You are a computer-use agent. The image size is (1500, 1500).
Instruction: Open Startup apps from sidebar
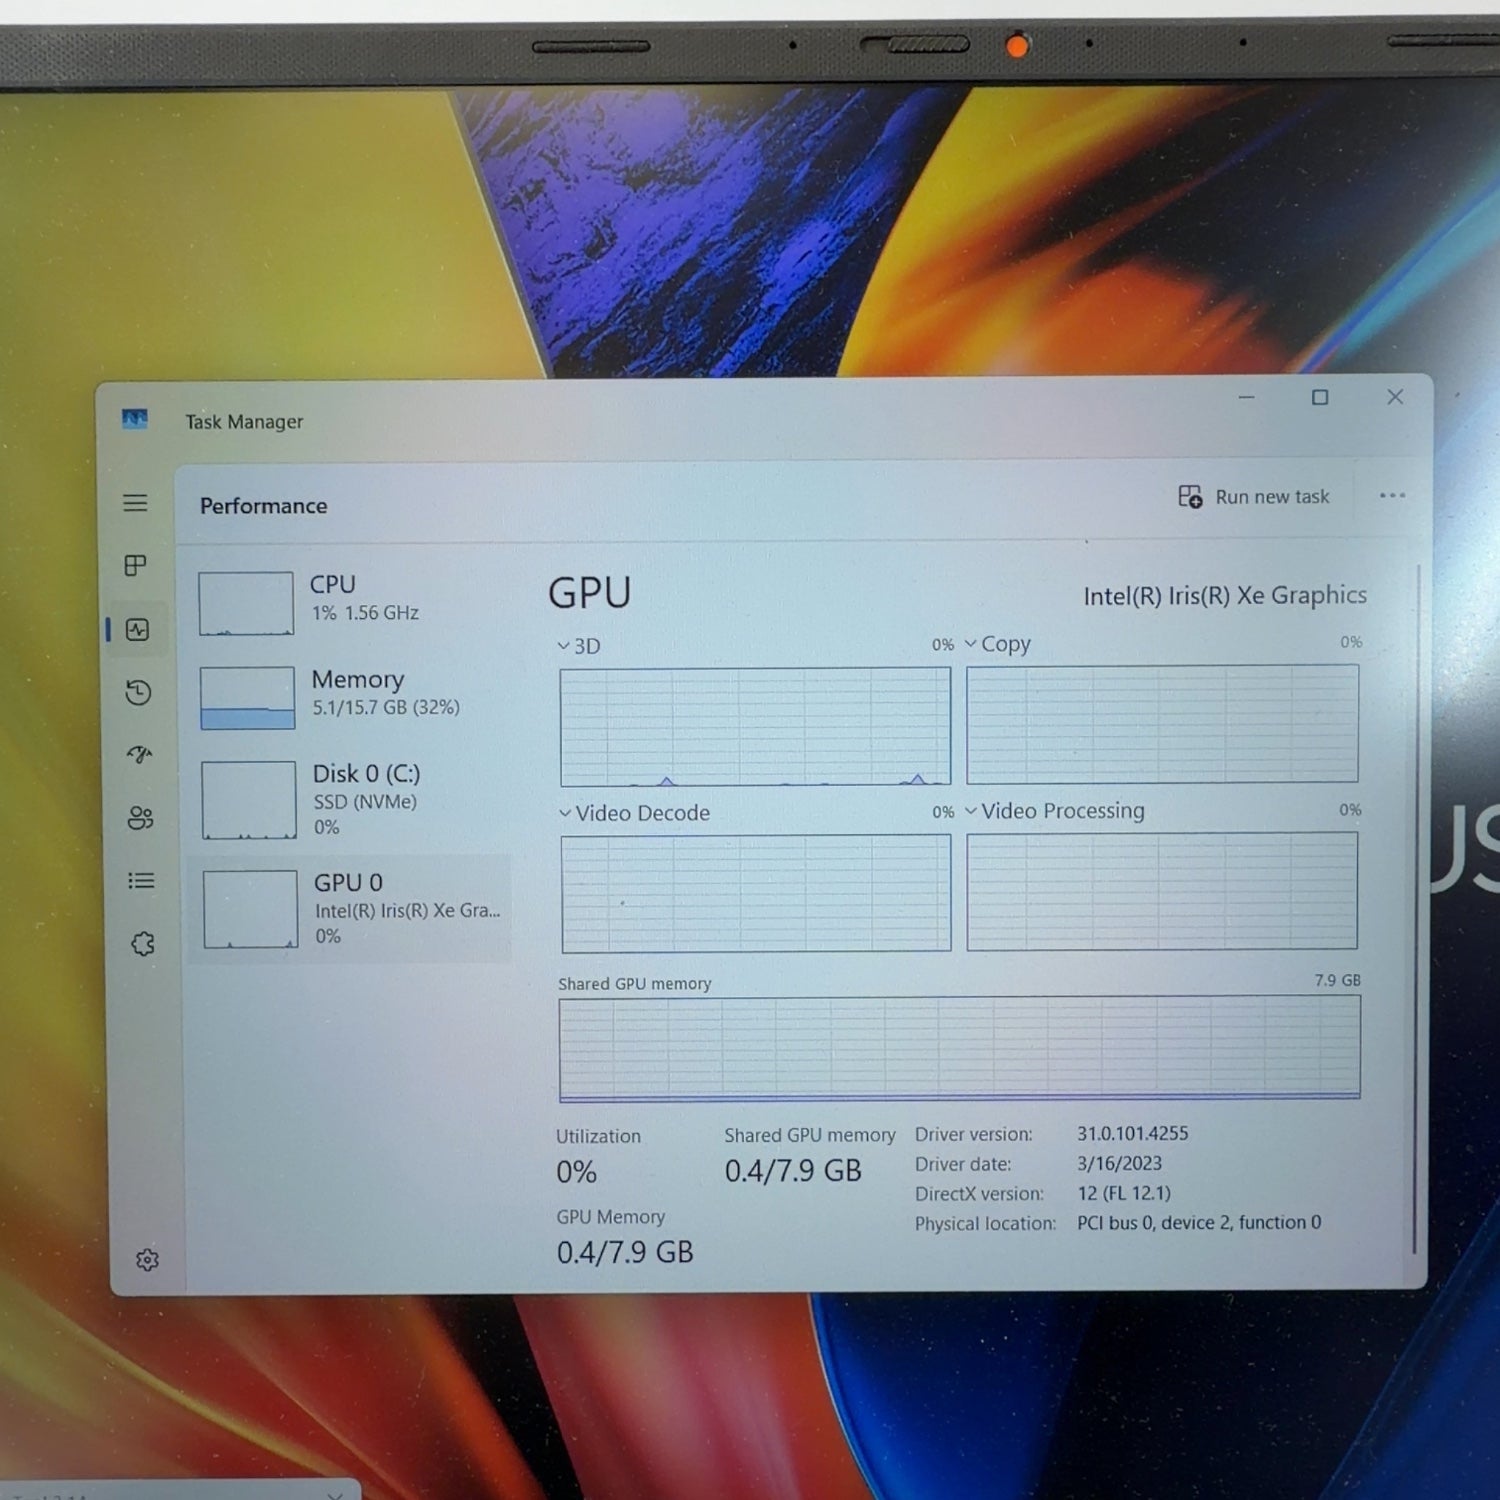click(x=140, y=755)
